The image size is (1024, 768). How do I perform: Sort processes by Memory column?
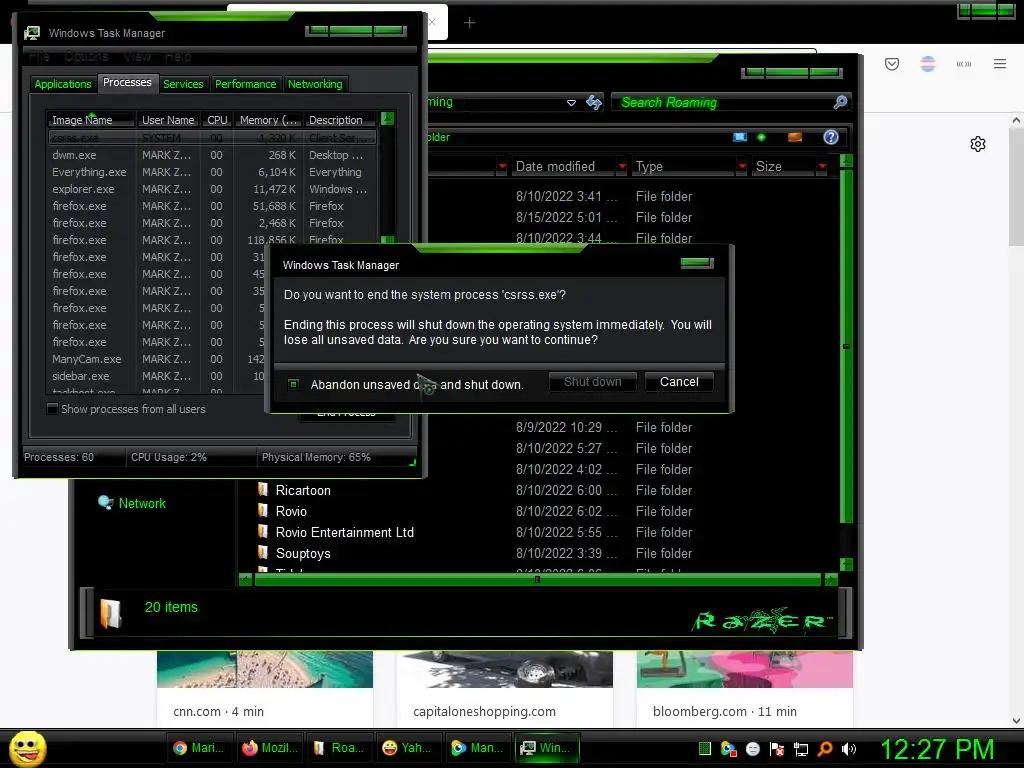268,120
